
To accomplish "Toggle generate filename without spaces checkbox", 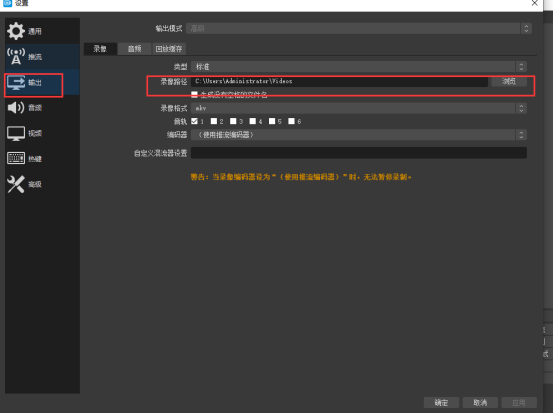I will point(194,94).
